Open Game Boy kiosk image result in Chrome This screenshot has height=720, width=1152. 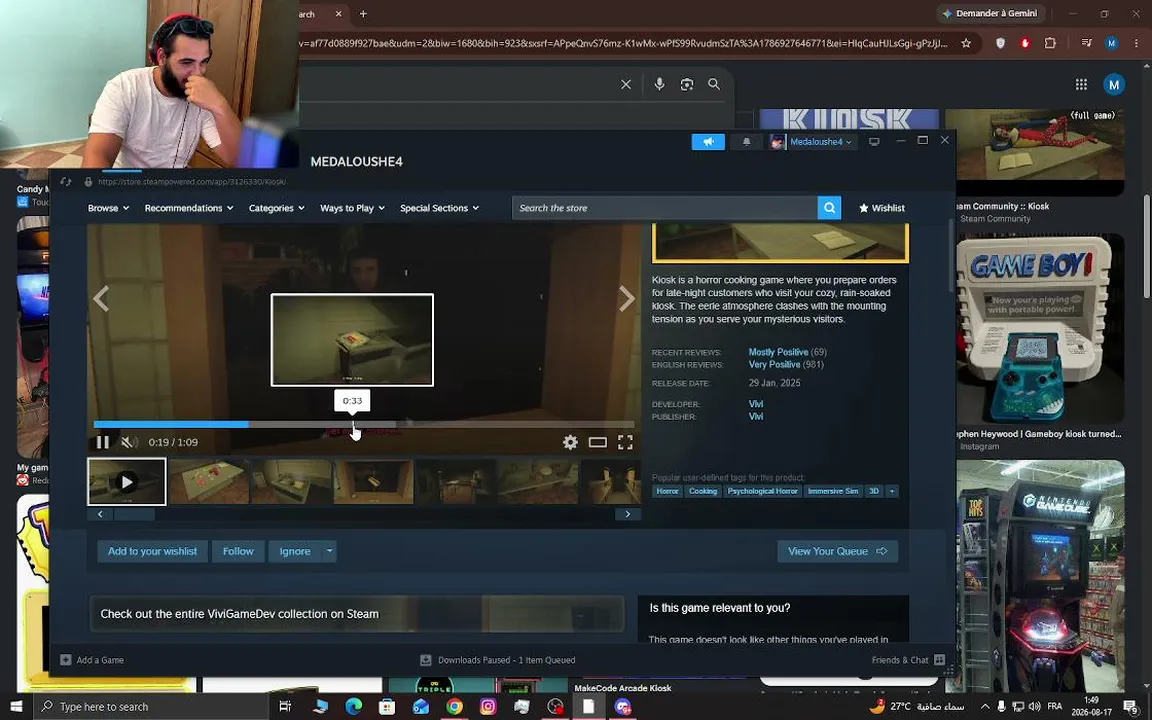pyautogui.click(x=1040, y=328)
